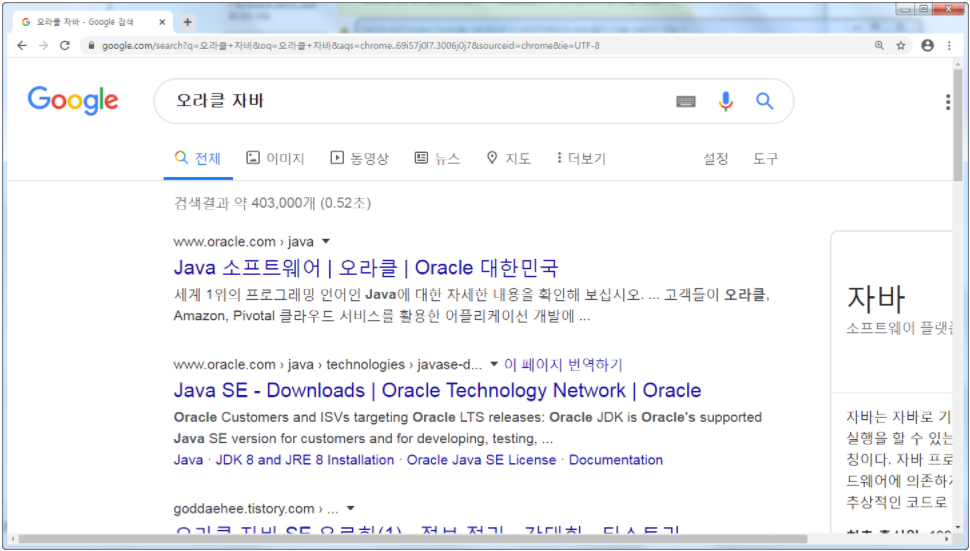Click the browser forward arrow
The width and height of the screenshot is (970, 551).
[43, 45]
